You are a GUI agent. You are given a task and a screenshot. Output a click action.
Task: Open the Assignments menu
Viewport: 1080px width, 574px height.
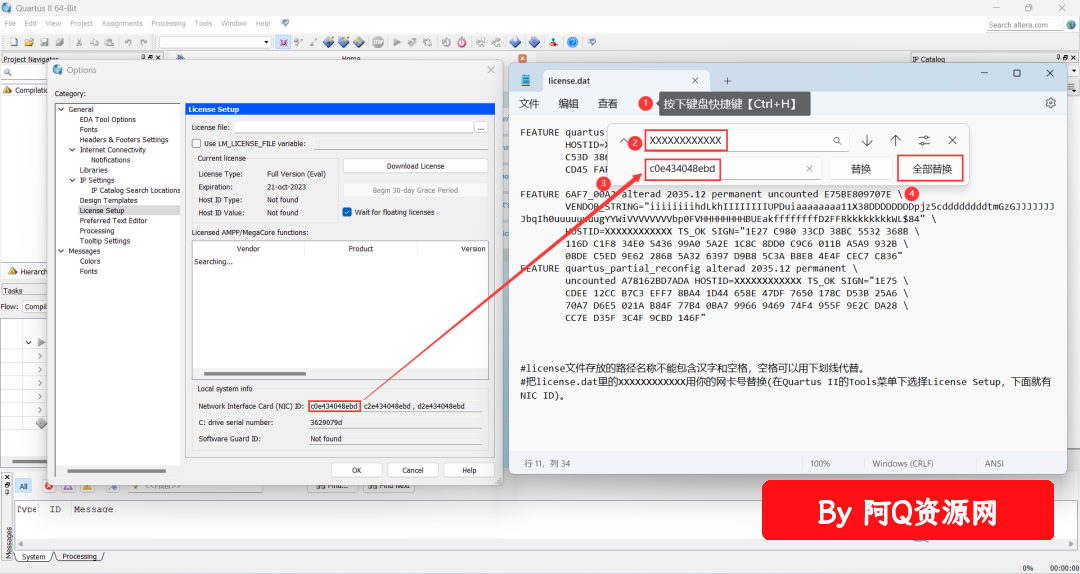122,23
